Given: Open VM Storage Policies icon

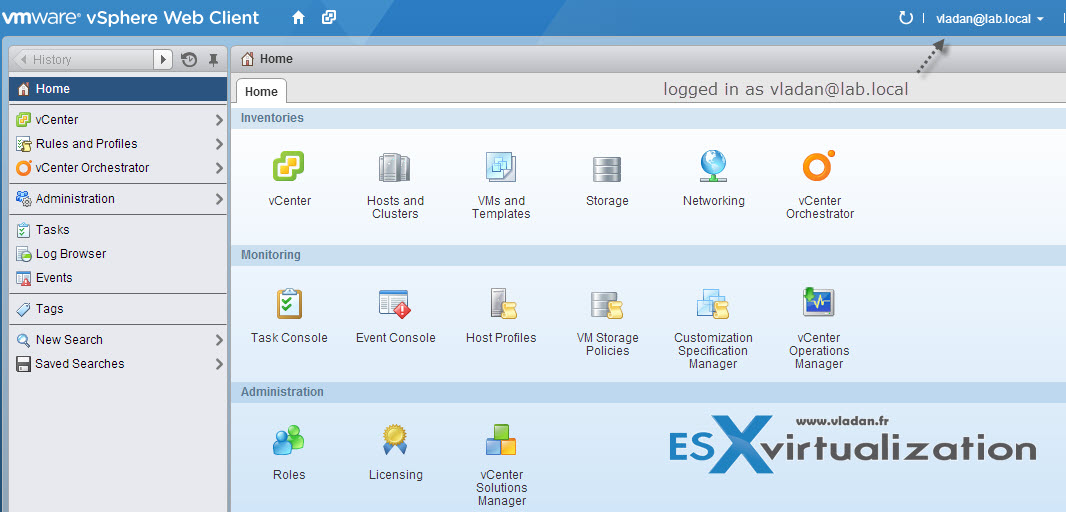Looking at the screenshot, I should tap(607, 305).
